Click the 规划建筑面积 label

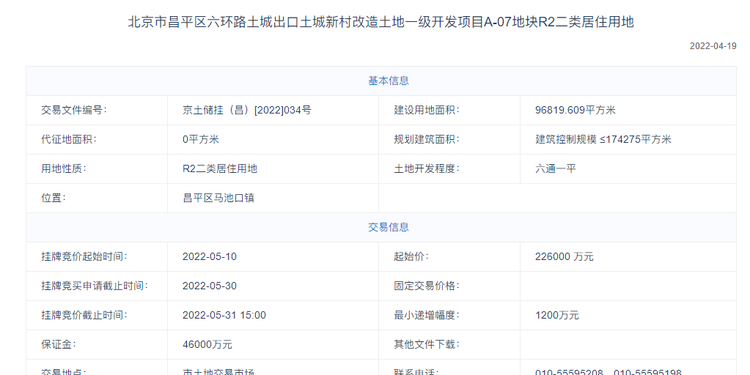coord(427,140)
